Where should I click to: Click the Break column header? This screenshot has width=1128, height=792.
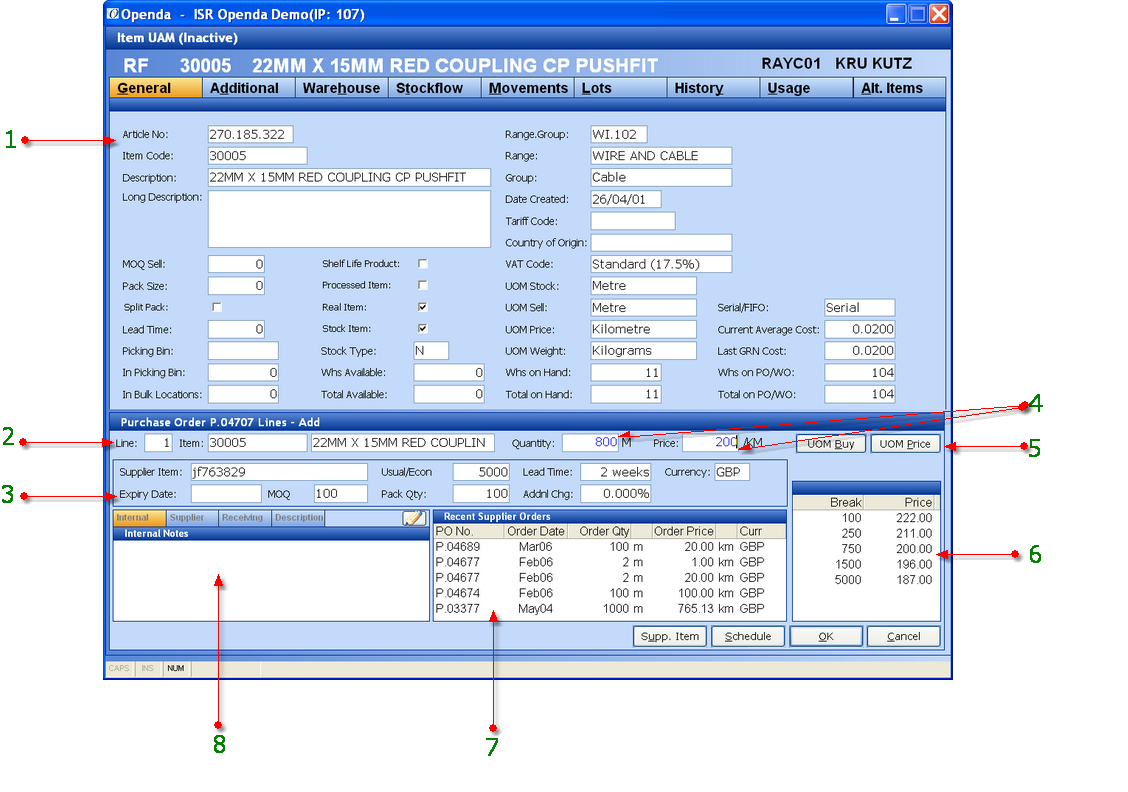829,502
